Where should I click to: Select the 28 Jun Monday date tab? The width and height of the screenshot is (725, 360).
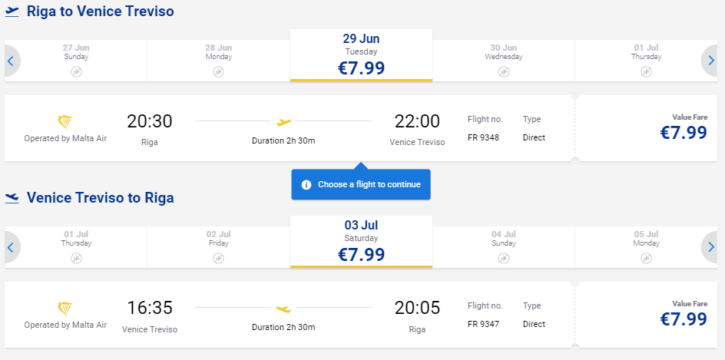(x=219, y=61)
